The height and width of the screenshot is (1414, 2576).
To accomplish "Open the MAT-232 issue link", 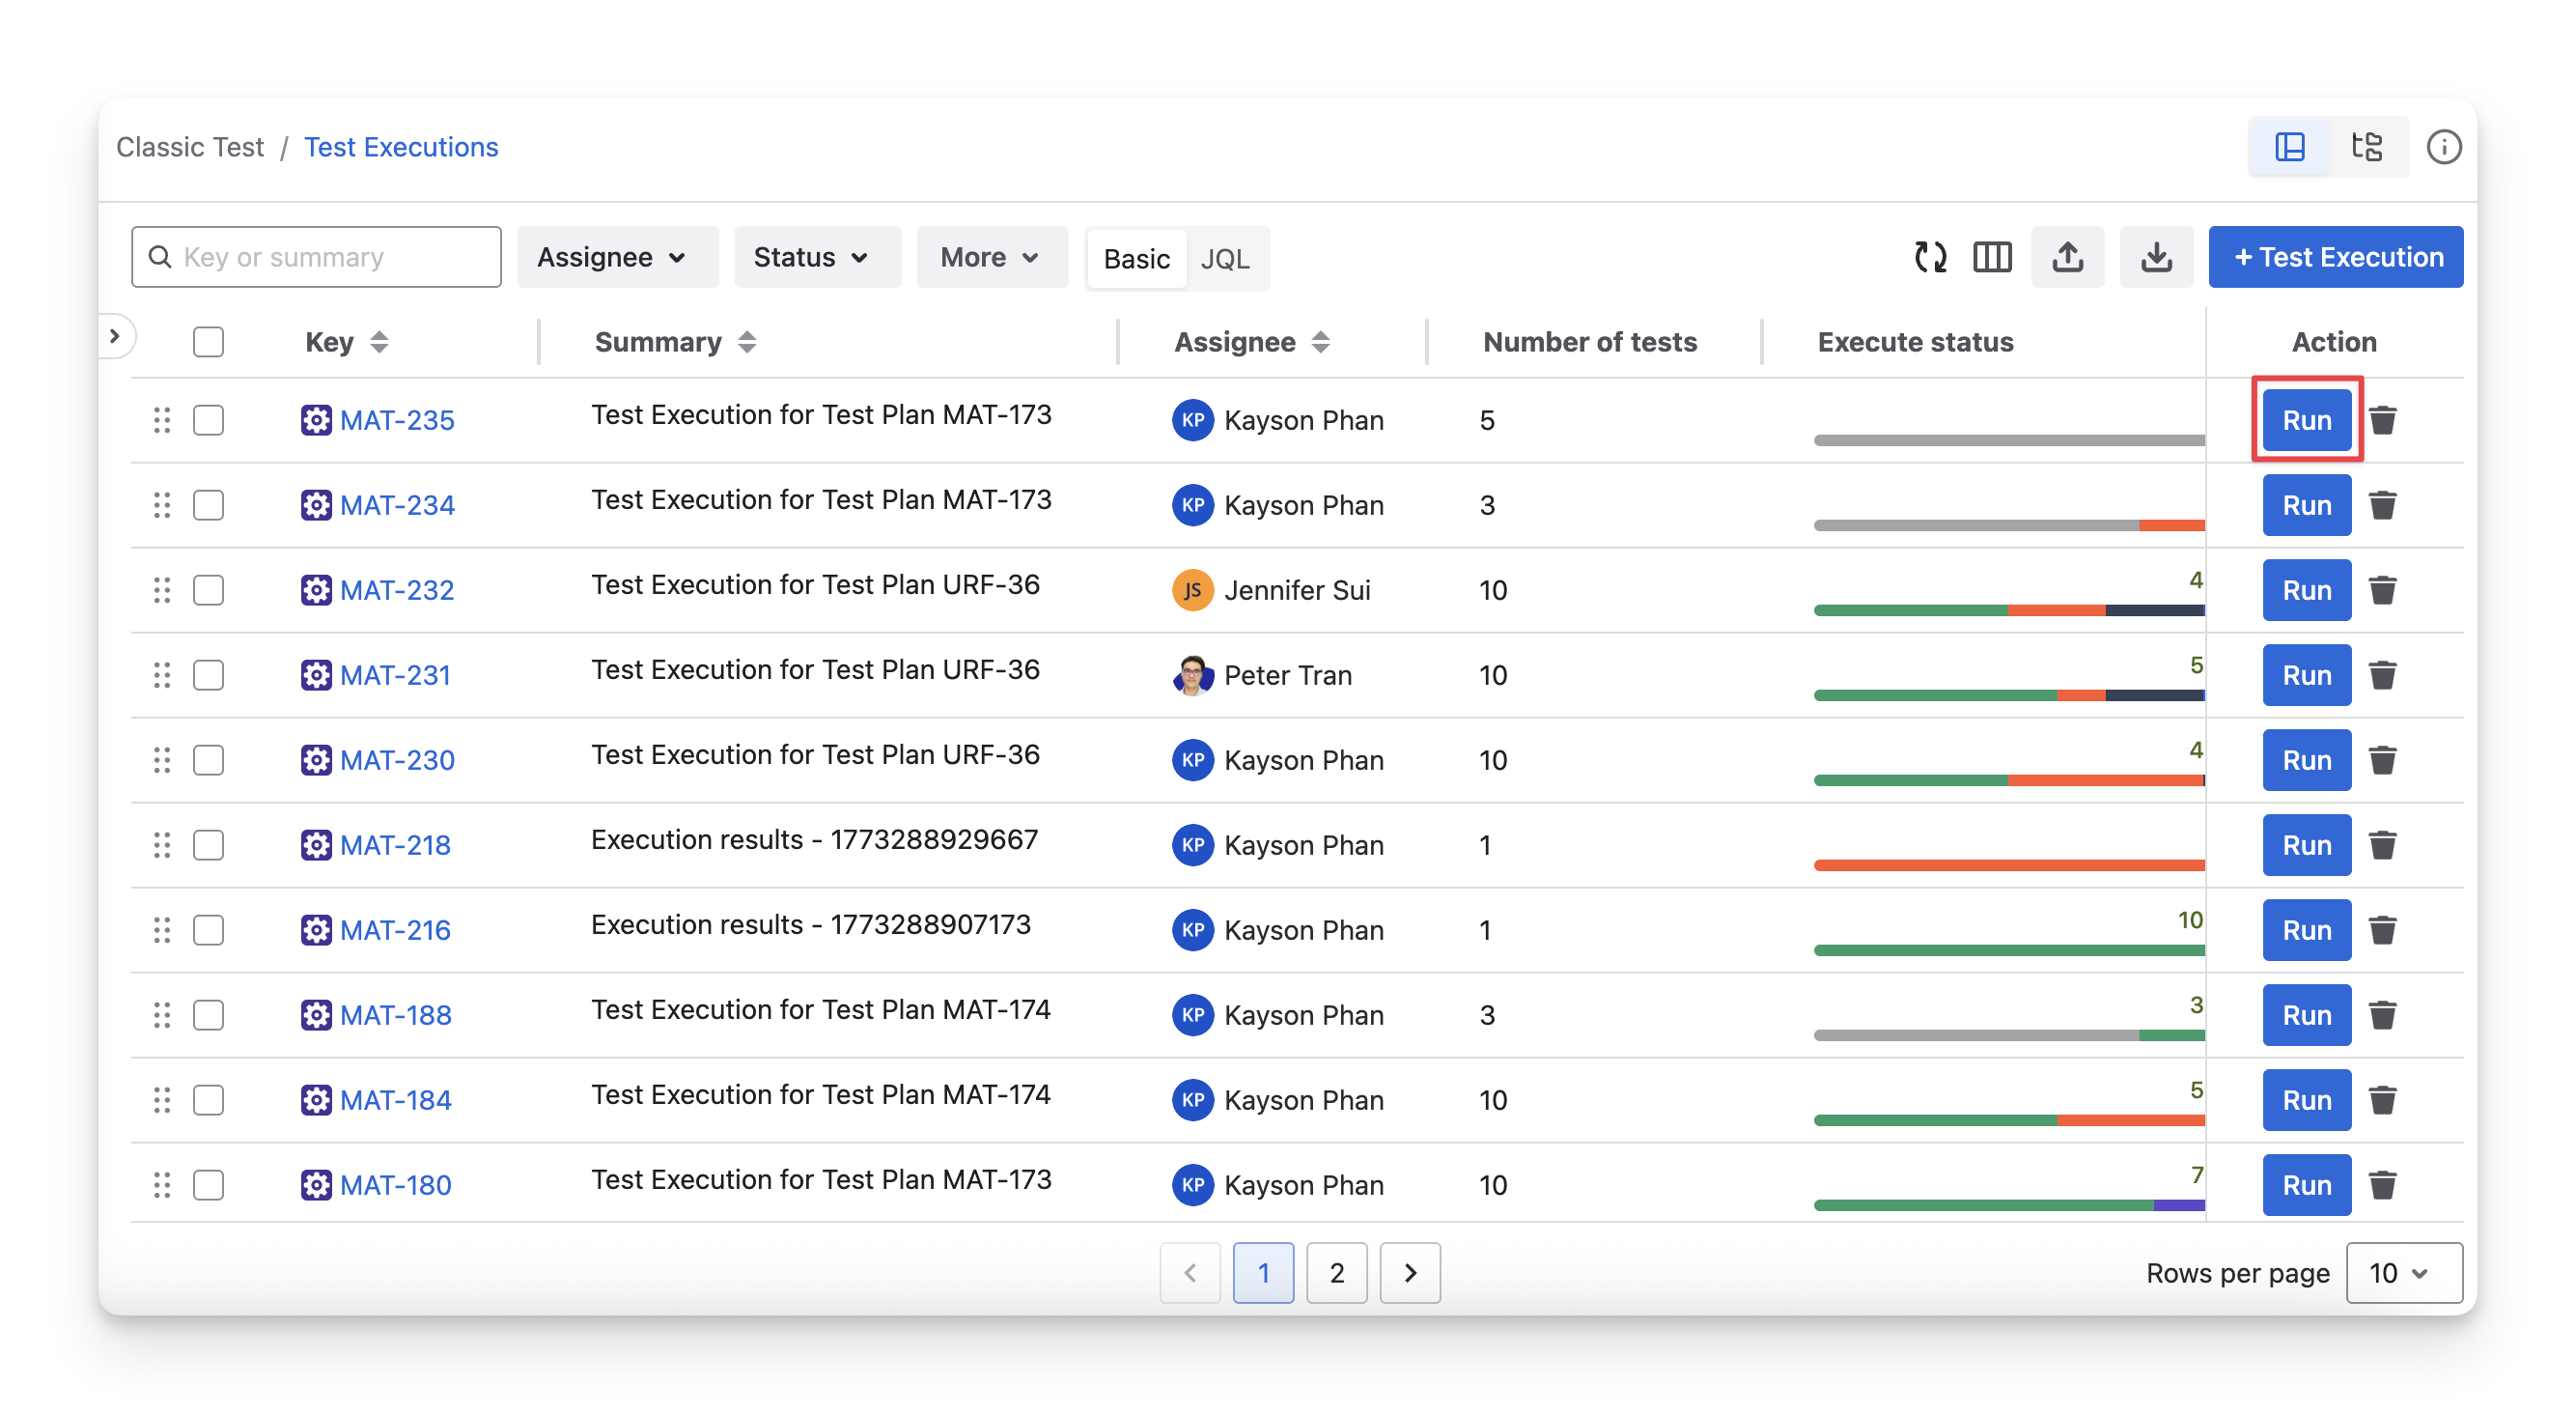I will [x=396, y=590].
